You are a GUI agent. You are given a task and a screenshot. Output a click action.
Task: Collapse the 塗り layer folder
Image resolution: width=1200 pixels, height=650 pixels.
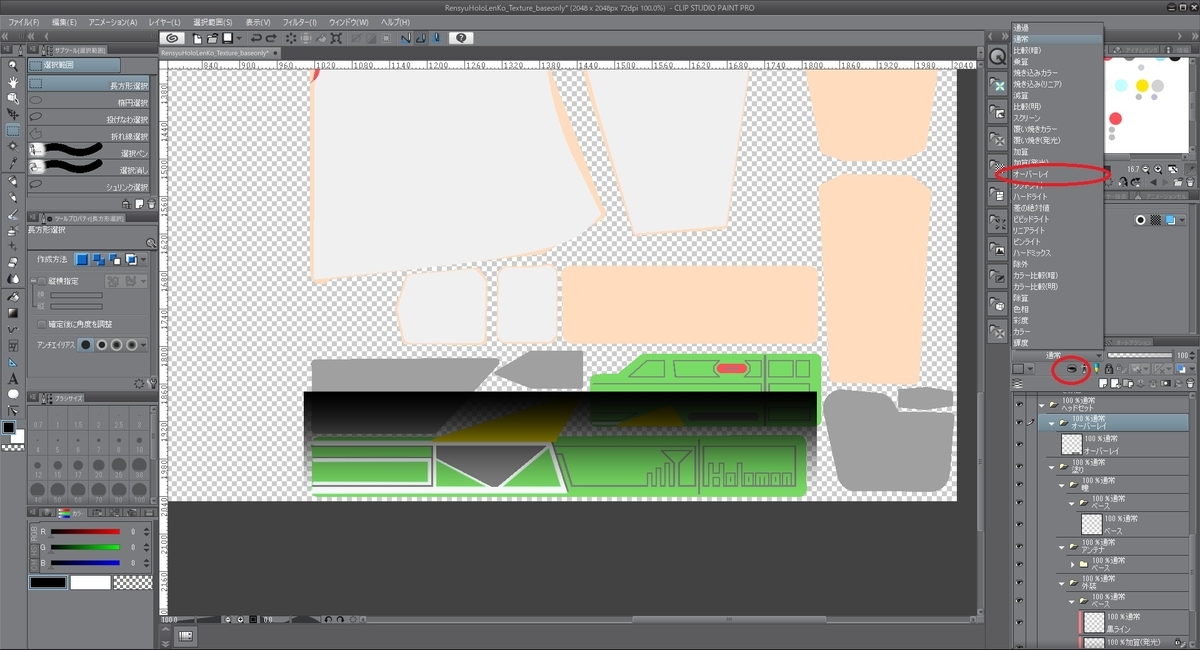1052,467
